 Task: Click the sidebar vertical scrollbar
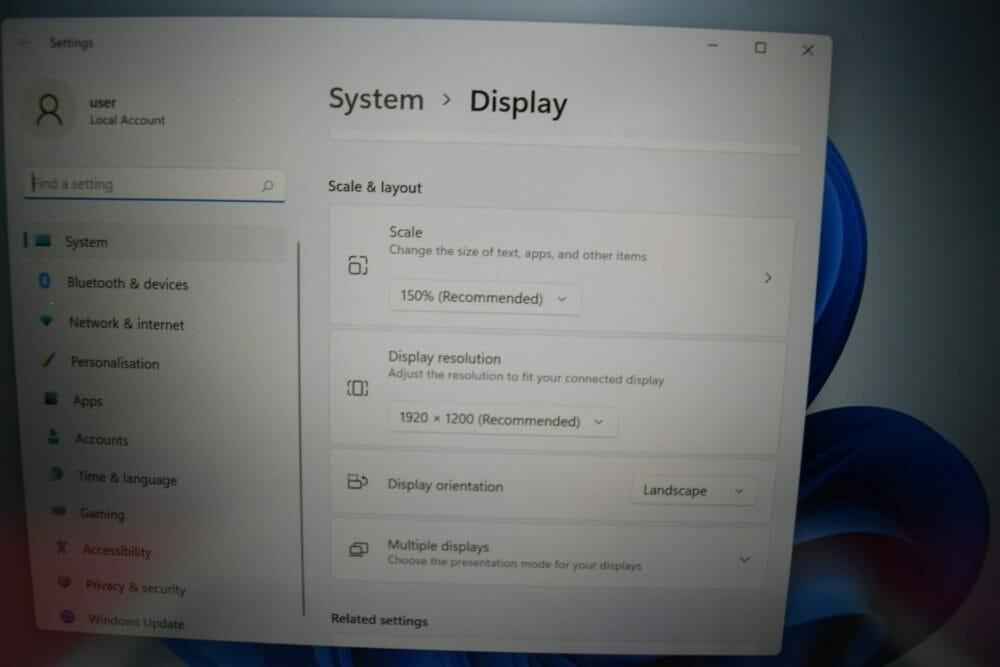tap(300, 427)
